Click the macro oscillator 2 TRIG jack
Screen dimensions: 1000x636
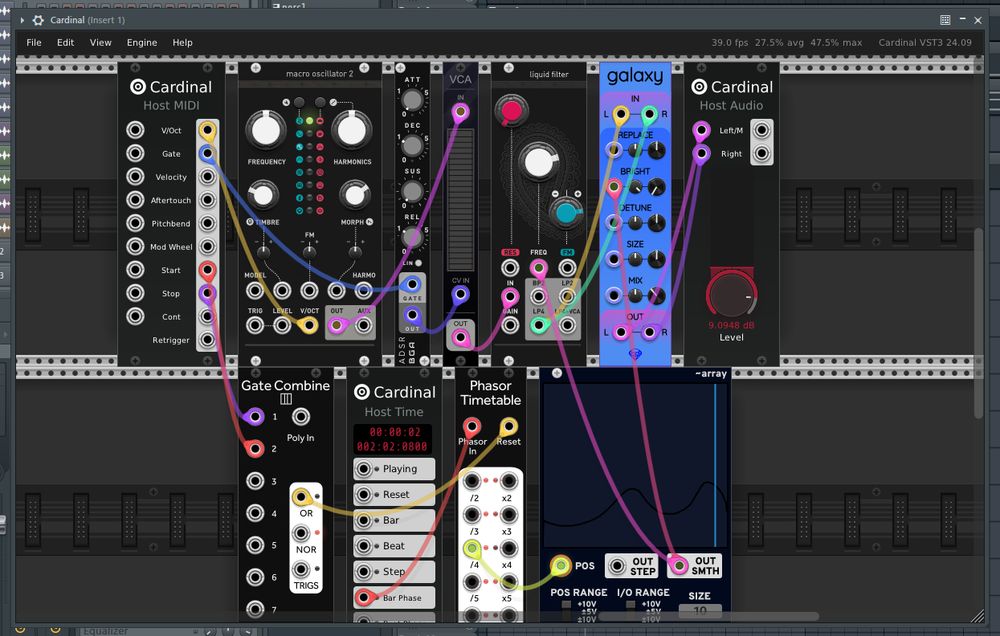255,325
